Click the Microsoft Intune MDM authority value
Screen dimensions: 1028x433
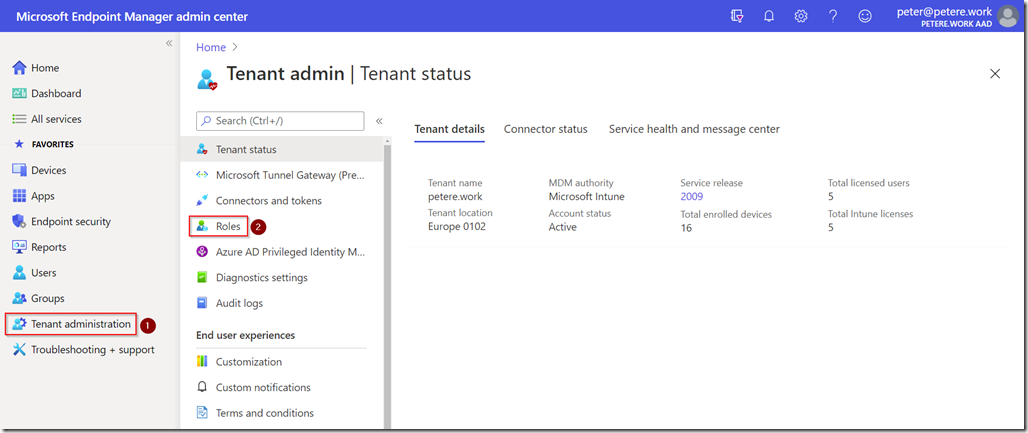587,196
